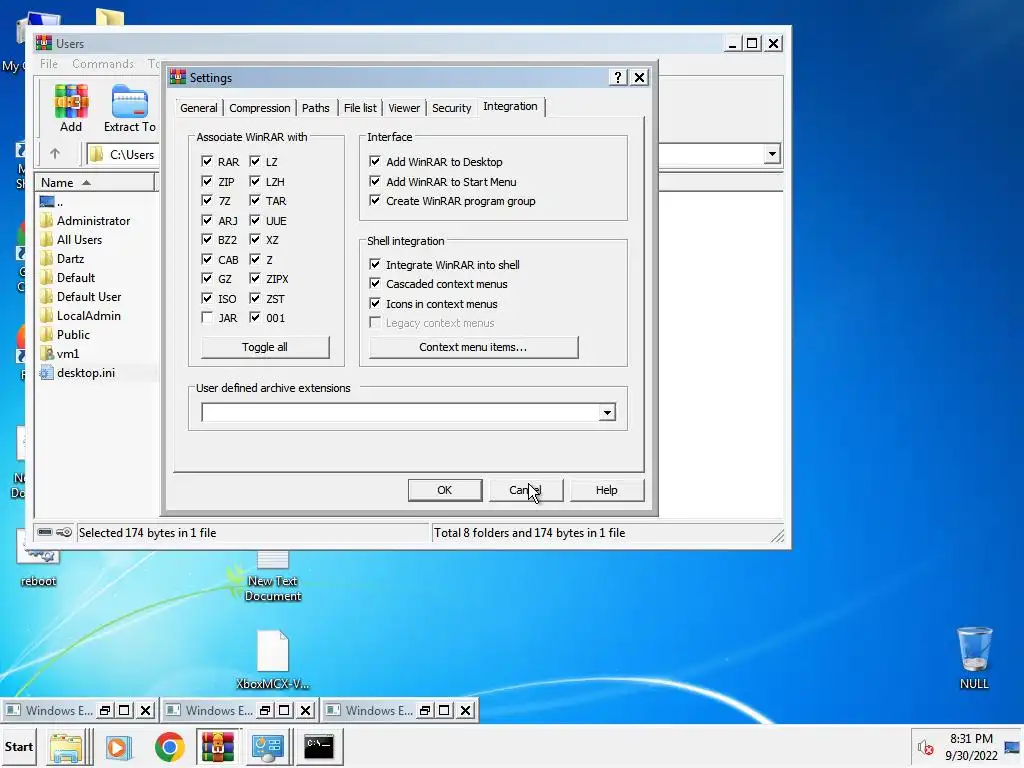
Task: Click the Help button
Action: tap(606, 490)
